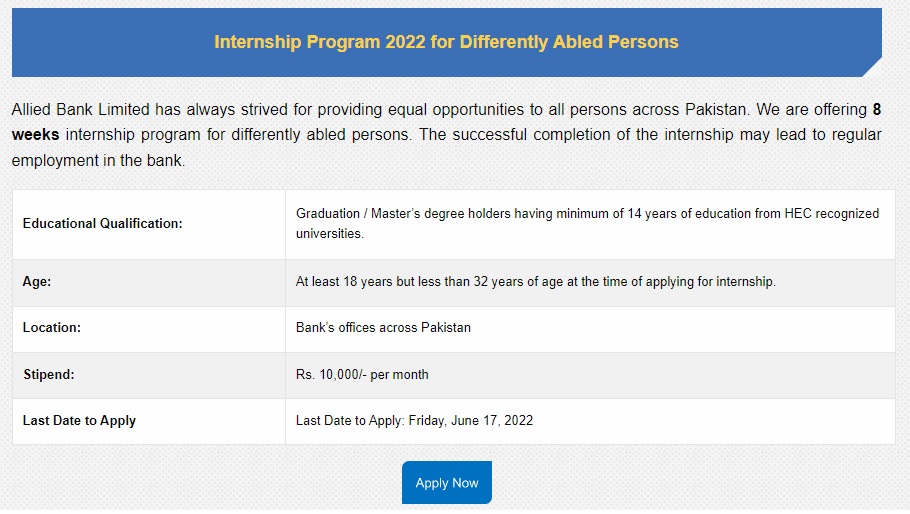Viewport: 910px width, 514px height.
Task: Click 'Bank's offices across Pakistan' text
Action: (383, 327)
